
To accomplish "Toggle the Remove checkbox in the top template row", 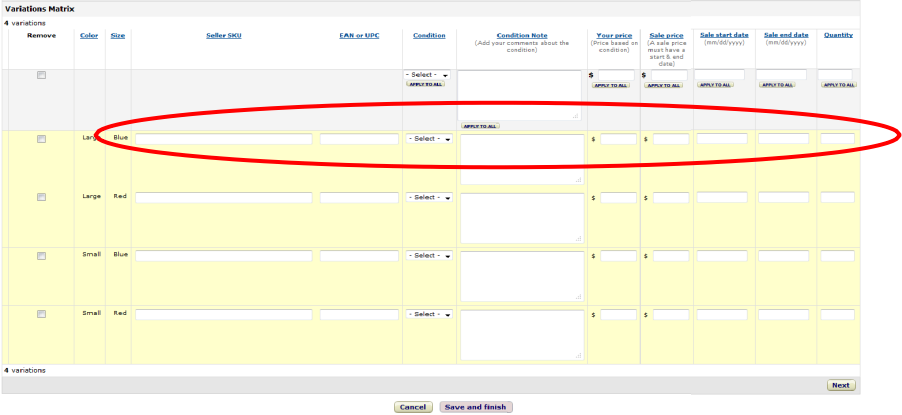I will (41, 75).
